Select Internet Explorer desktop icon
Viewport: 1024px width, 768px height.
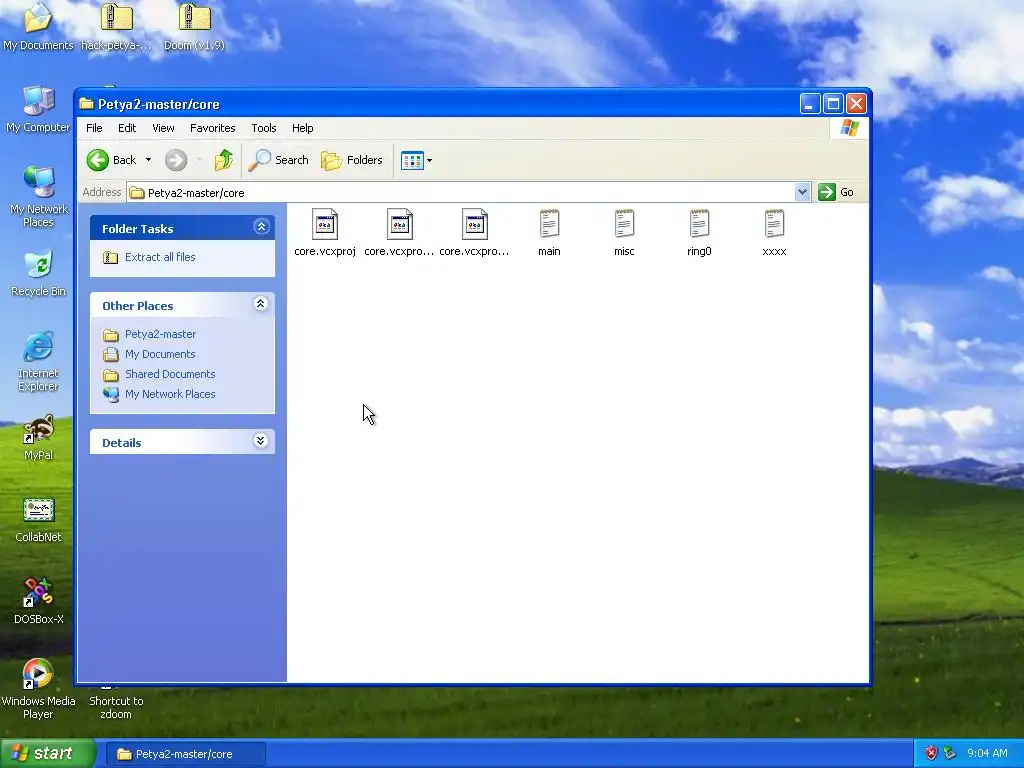(x=38, y=360)
